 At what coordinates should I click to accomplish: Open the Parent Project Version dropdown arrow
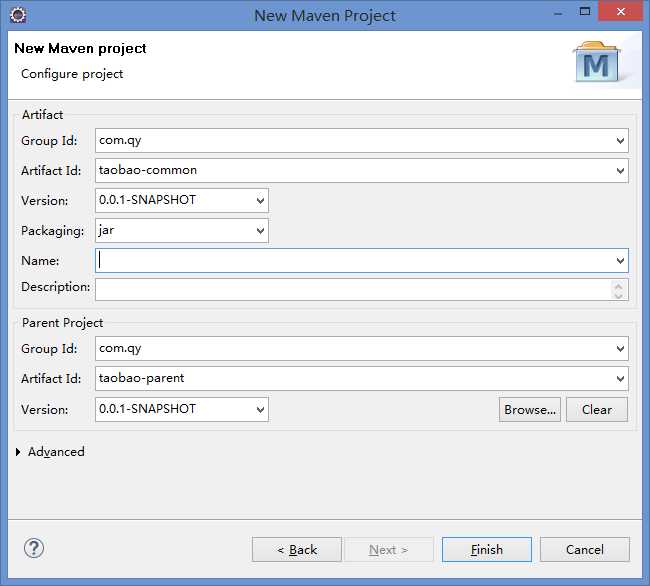click(x=260, y=410)
